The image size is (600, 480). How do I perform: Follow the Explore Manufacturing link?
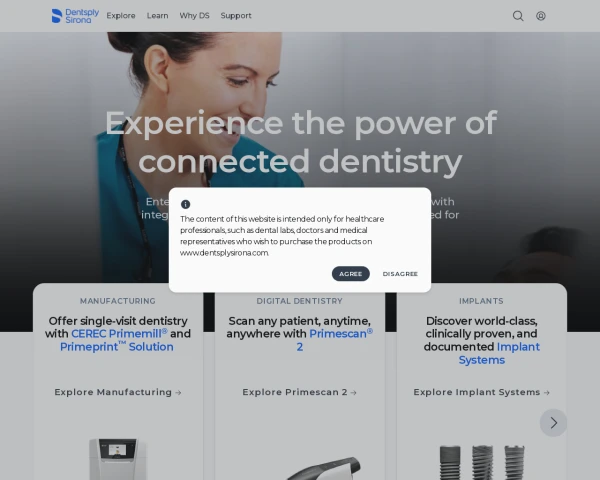pyautogui.click(x=118, y=392)
